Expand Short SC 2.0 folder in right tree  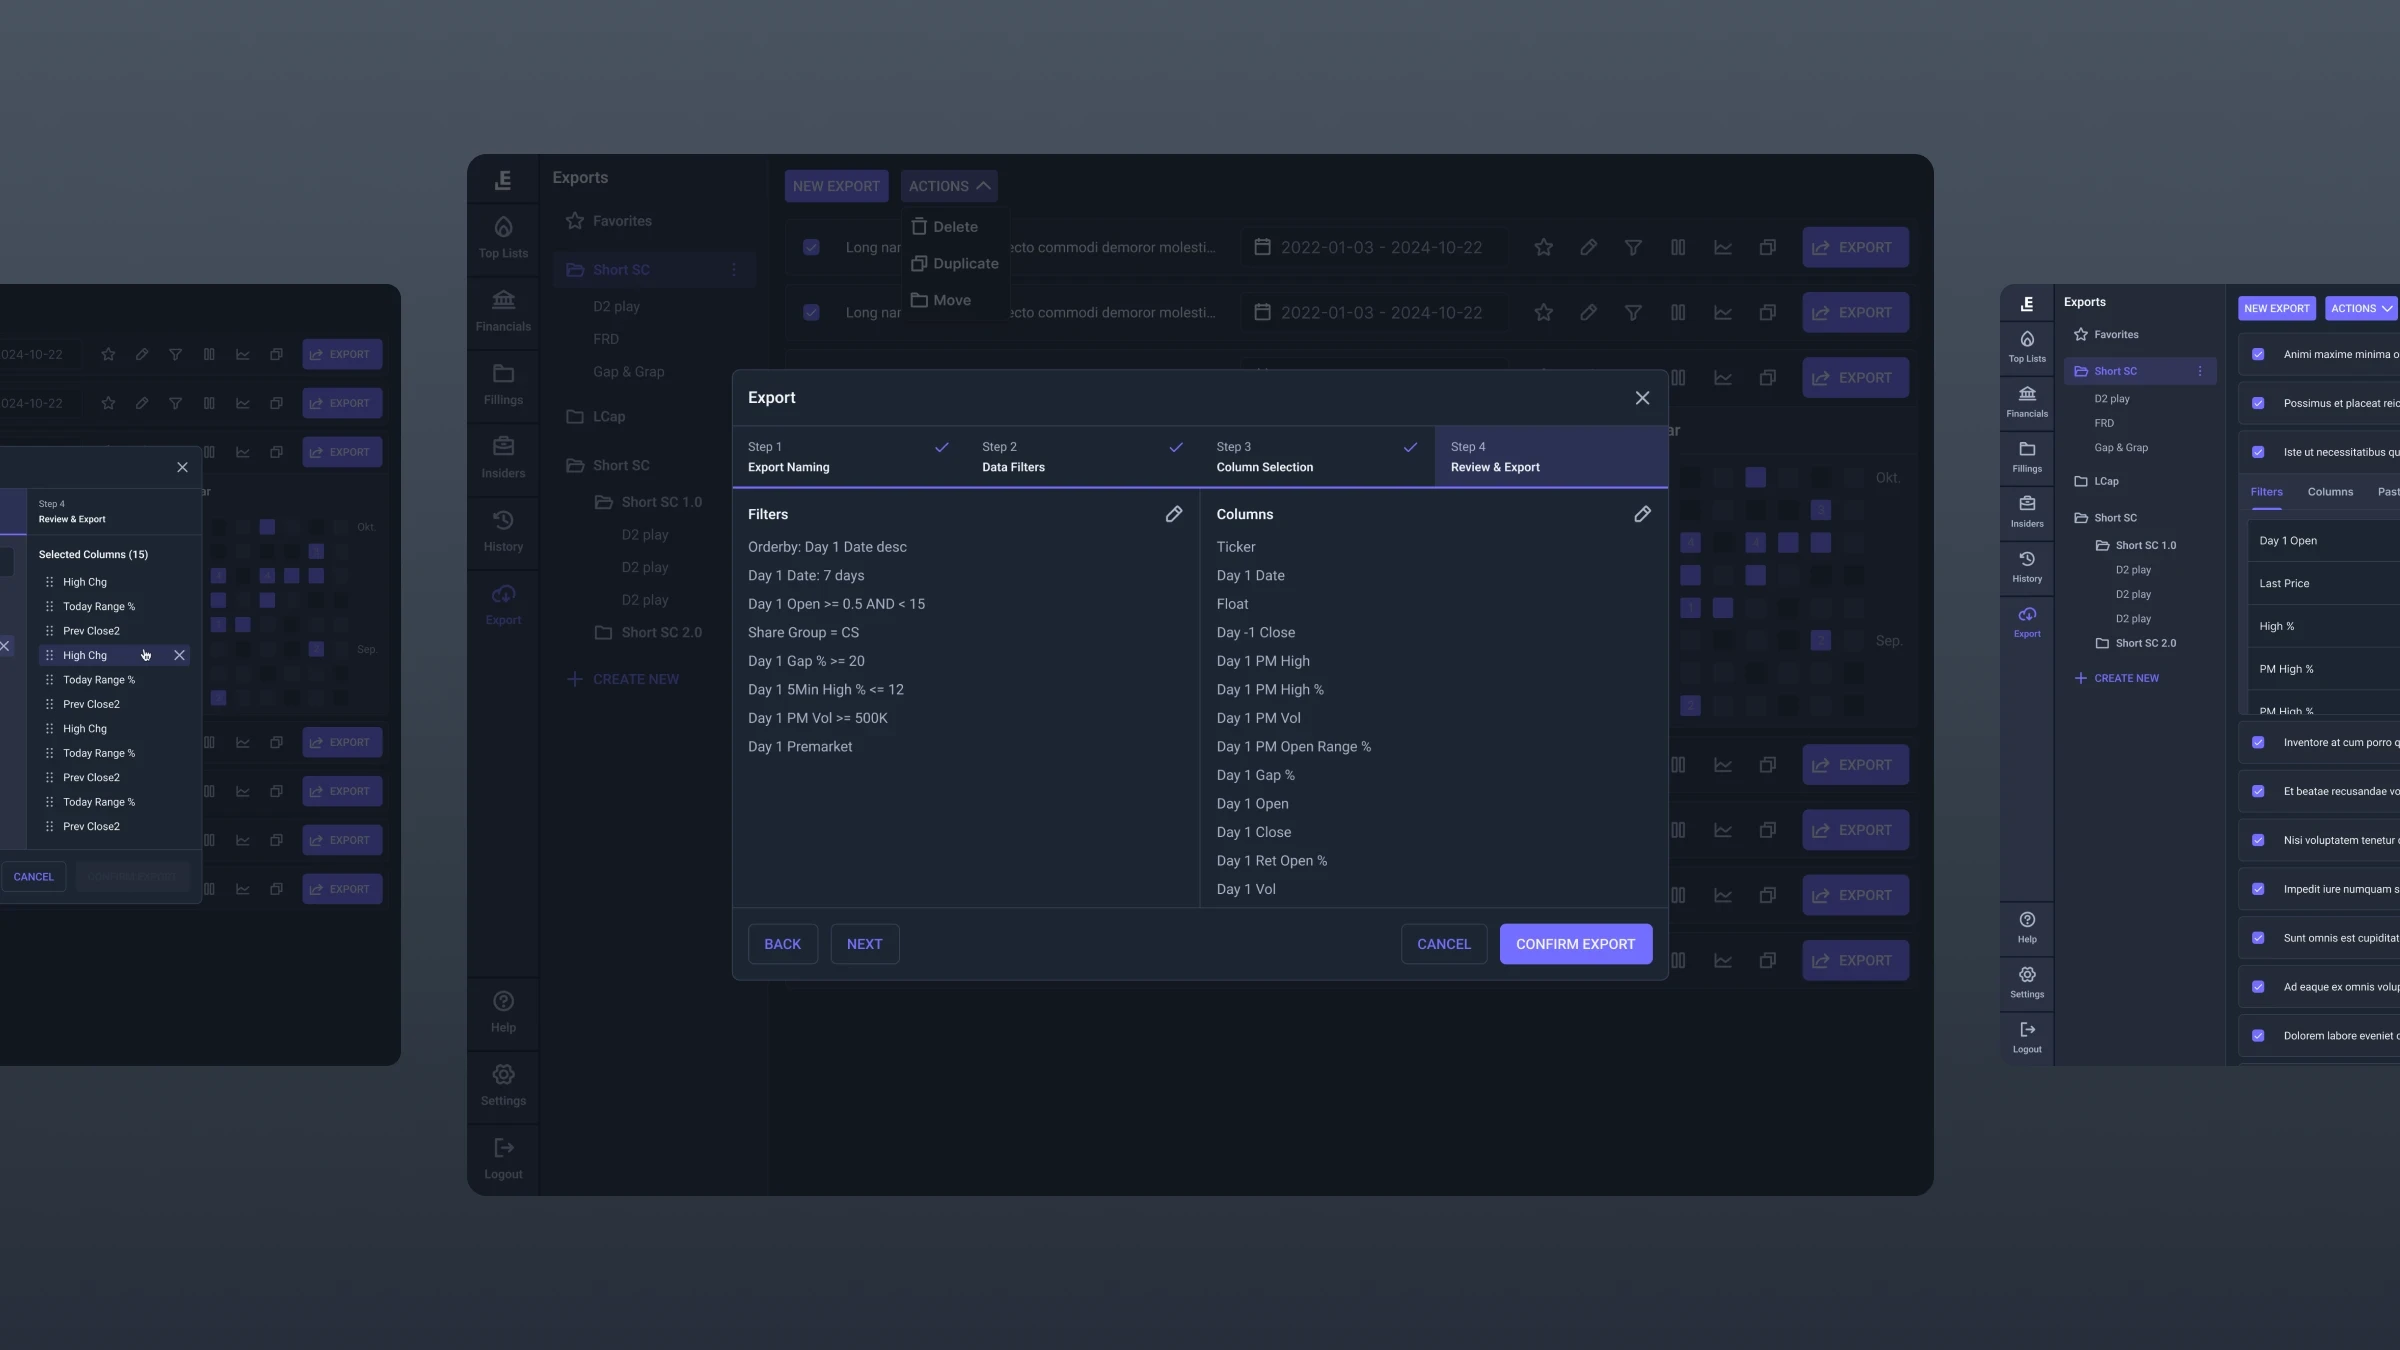(2145, 643)
